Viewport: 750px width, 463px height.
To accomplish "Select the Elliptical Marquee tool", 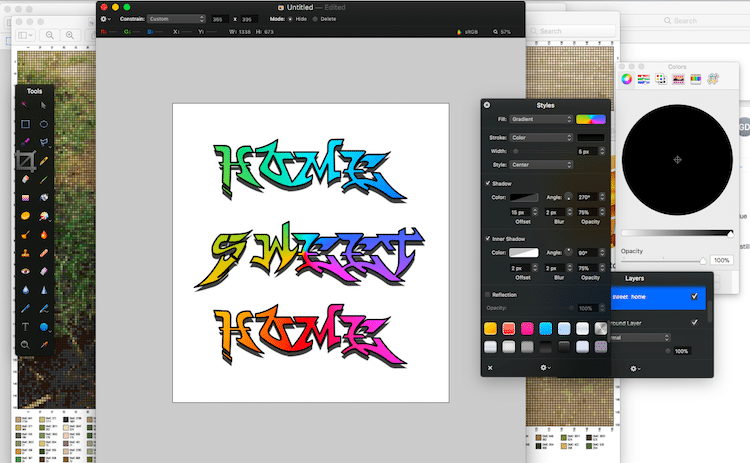I will coord(45,124).
